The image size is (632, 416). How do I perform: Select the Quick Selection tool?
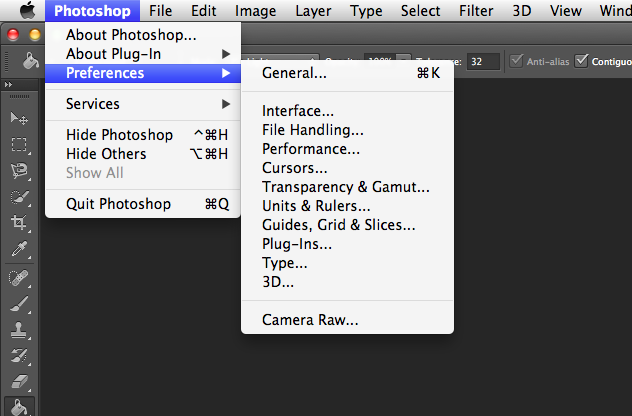click(19, 197)
